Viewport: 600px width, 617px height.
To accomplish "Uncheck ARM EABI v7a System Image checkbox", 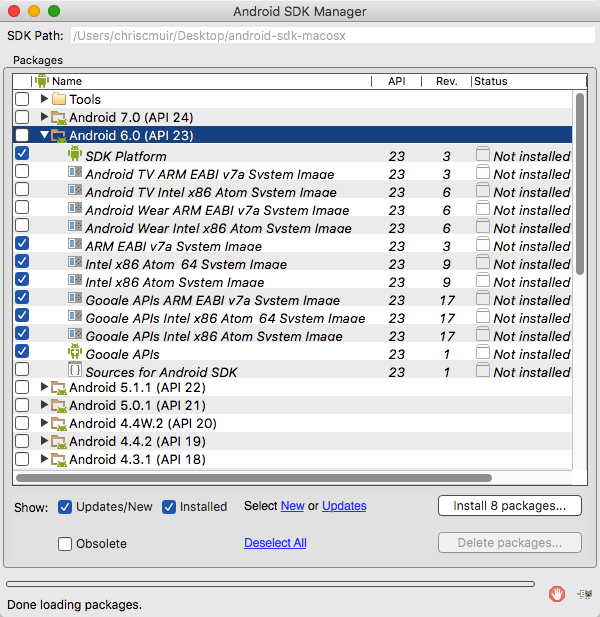I will click(22, 243).
